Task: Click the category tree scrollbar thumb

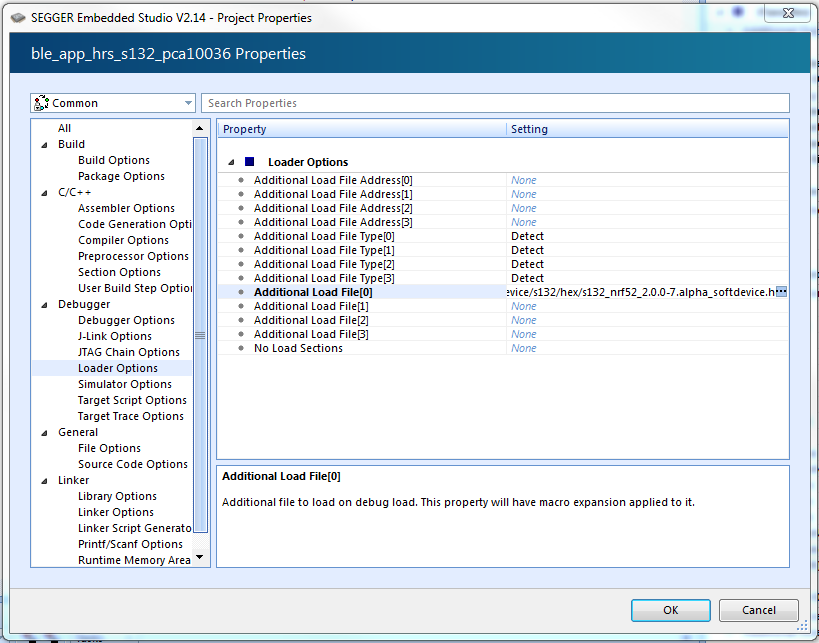Action: click(x=201, y=335)
